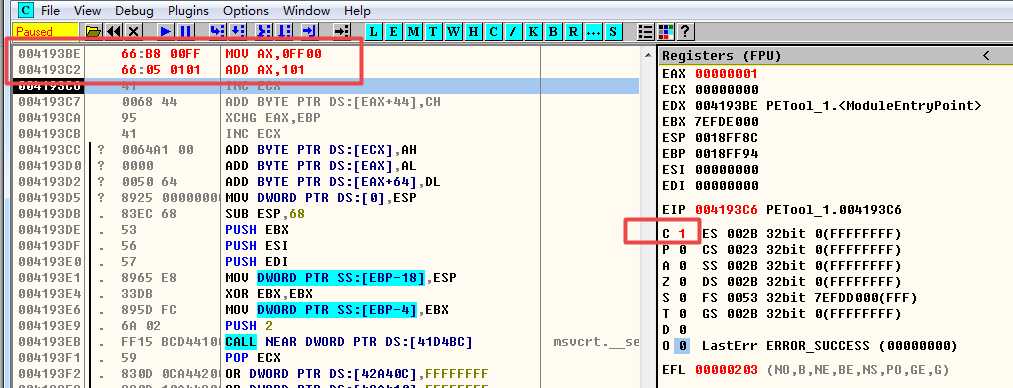The image size is (1013, 388).
Task: Toggle the S sign flag value
Action: point(682,298)
